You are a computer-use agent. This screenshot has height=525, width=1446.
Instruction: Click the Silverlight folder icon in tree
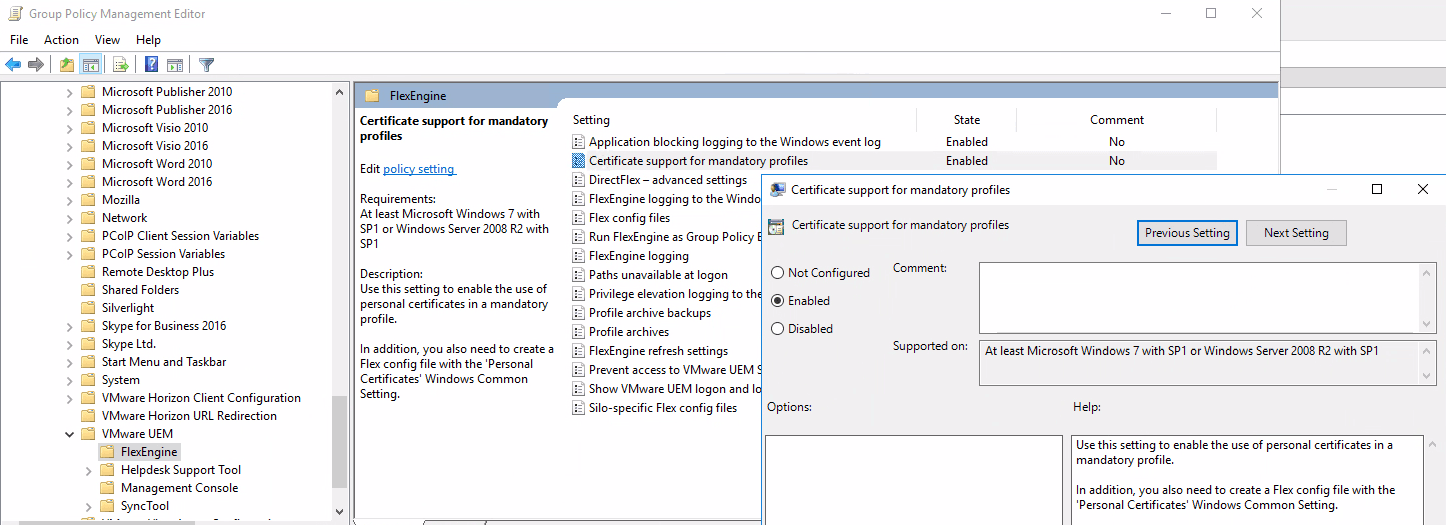pyautogui.click(x=88, y=308)
